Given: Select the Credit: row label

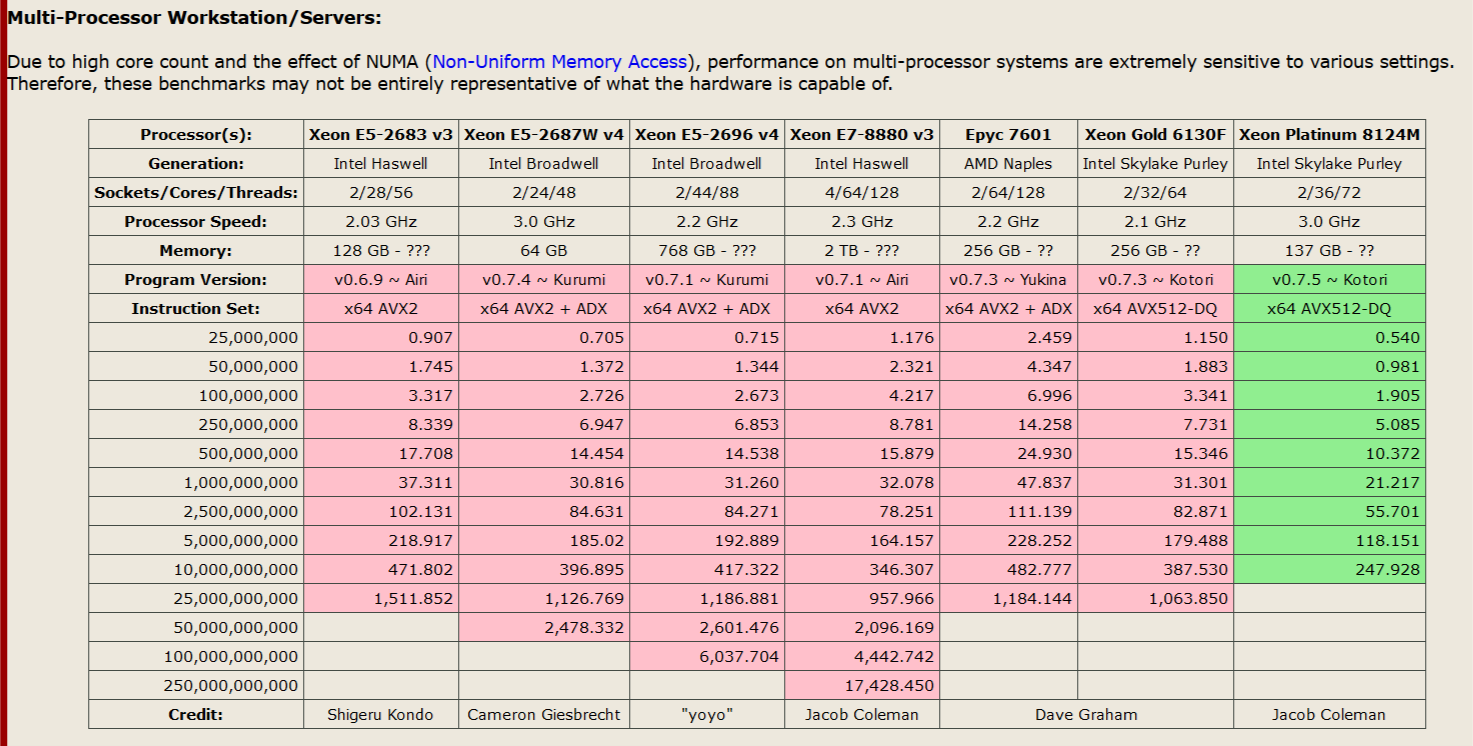Looking at the screenshot, I should coord(196,715).
